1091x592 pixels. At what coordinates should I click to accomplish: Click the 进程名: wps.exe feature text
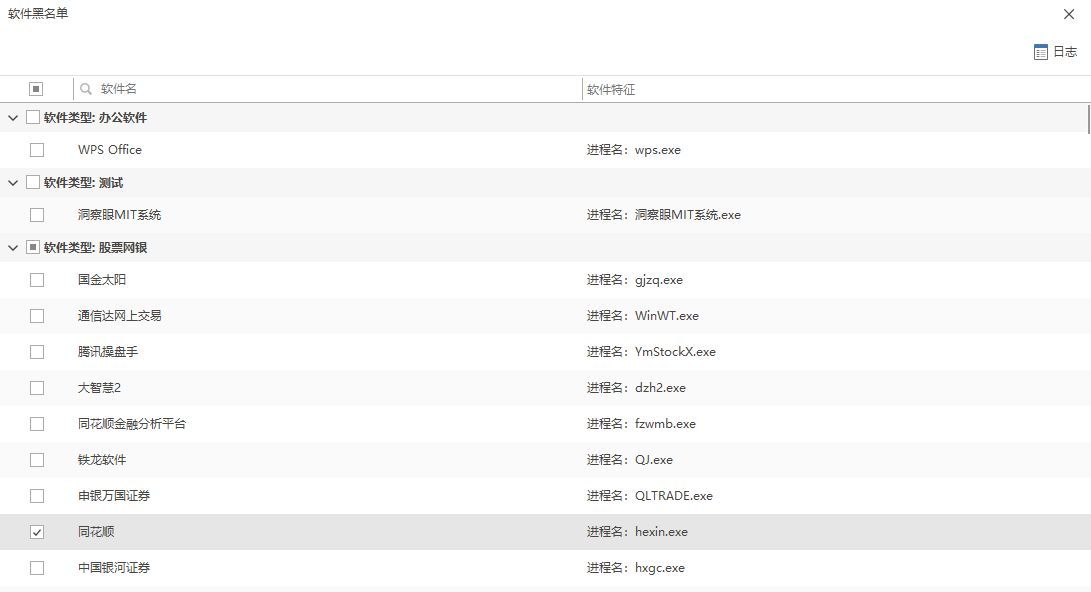[x=634, y=150]
